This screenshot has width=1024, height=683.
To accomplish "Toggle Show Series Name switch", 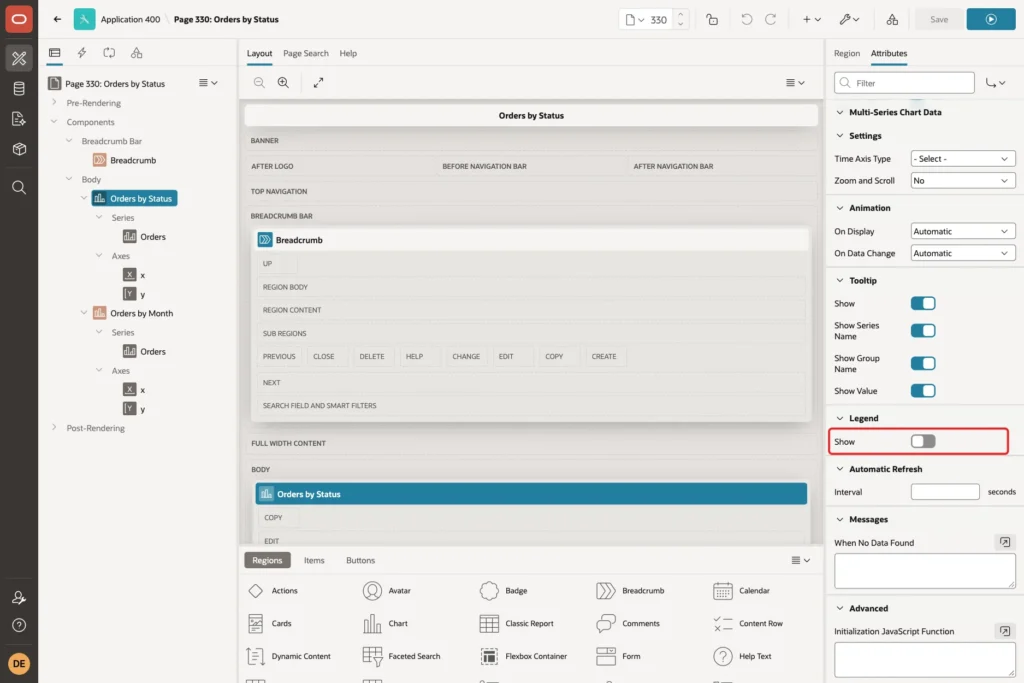I will [x=923, y=331].
